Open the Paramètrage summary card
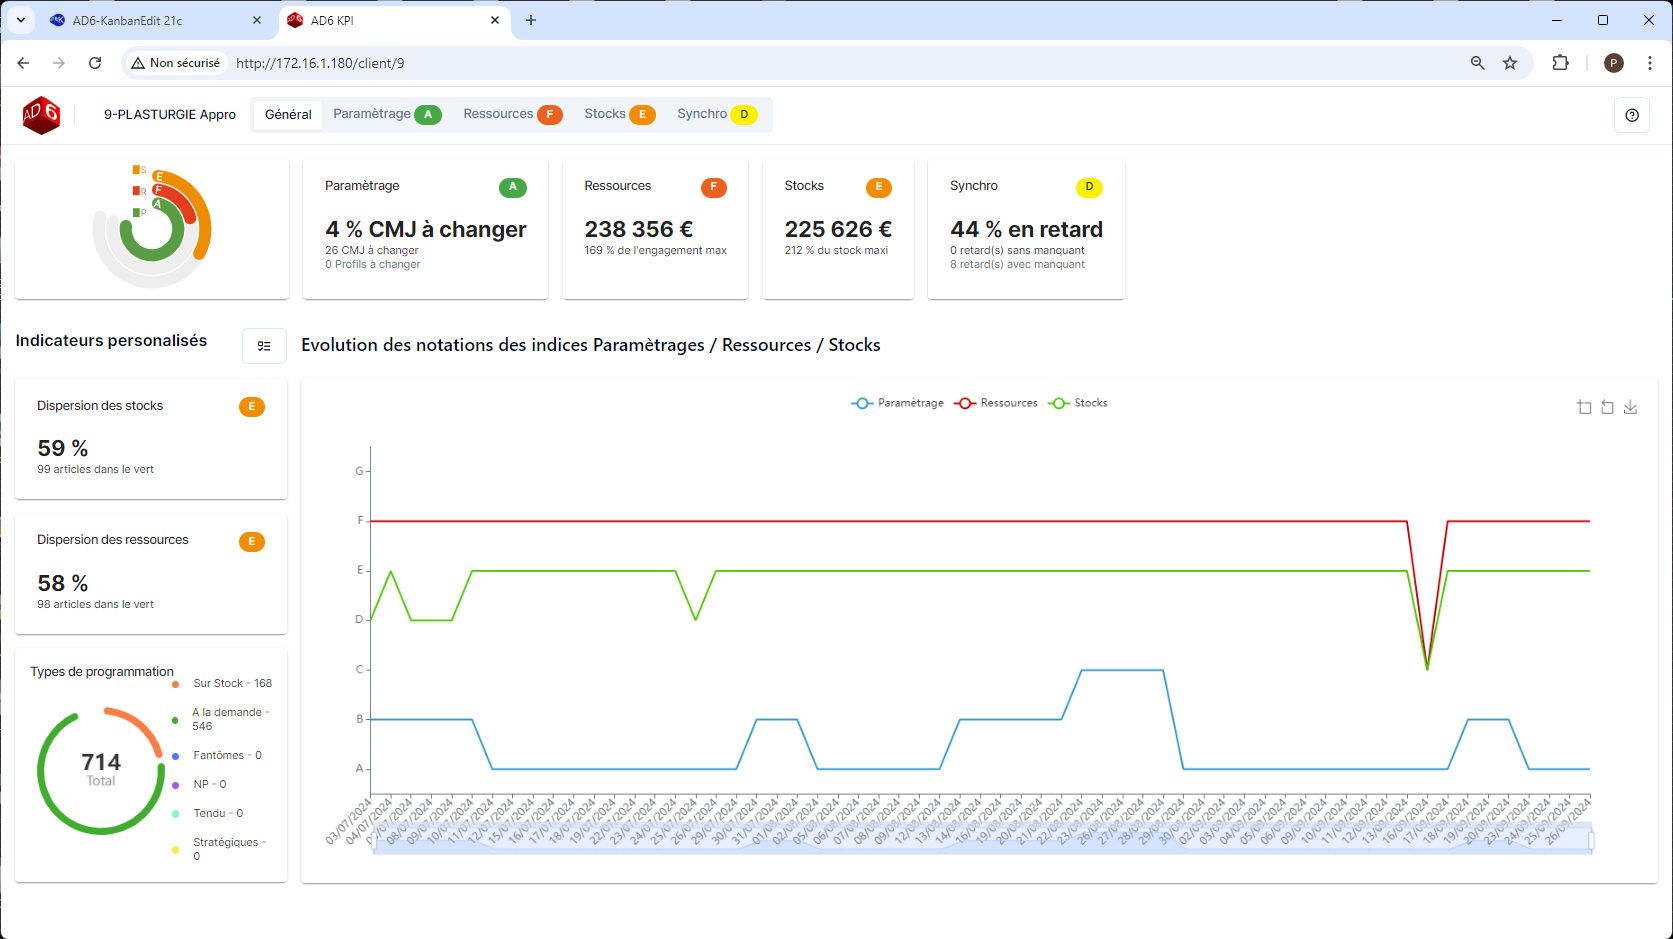The image size is (1673, 939). [x=425, y=229]
